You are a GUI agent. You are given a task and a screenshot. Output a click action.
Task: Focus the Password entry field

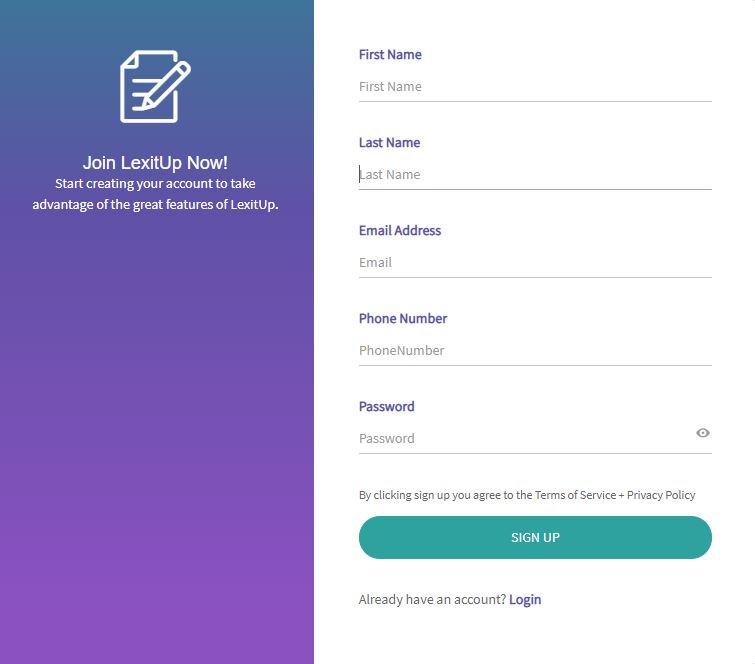point(520,439)
